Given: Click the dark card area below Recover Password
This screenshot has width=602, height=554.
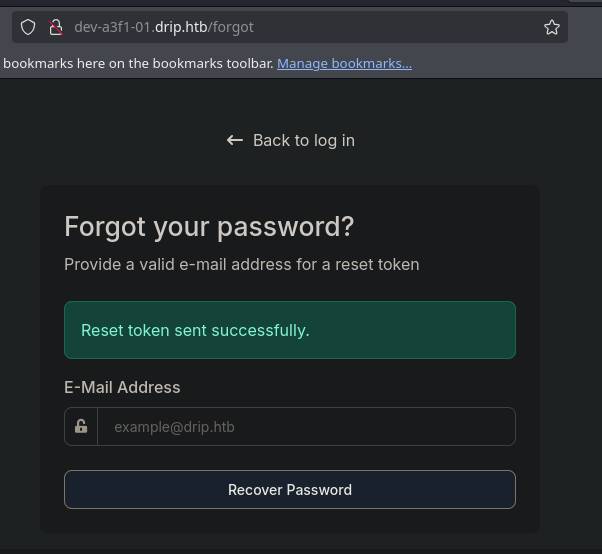Looking at the screenshot, I should 289,521.
